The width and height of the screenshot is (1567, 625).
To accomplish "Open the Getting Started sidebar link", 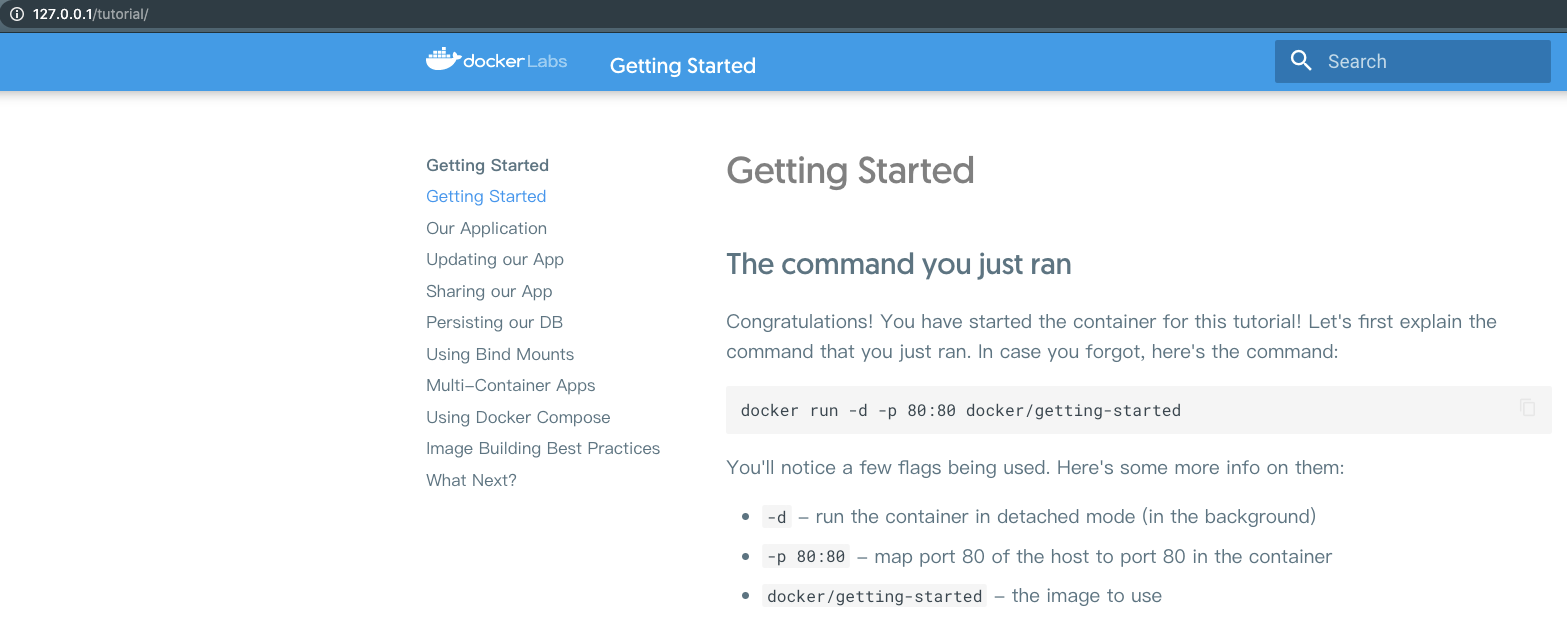I will tap(486, 197).
